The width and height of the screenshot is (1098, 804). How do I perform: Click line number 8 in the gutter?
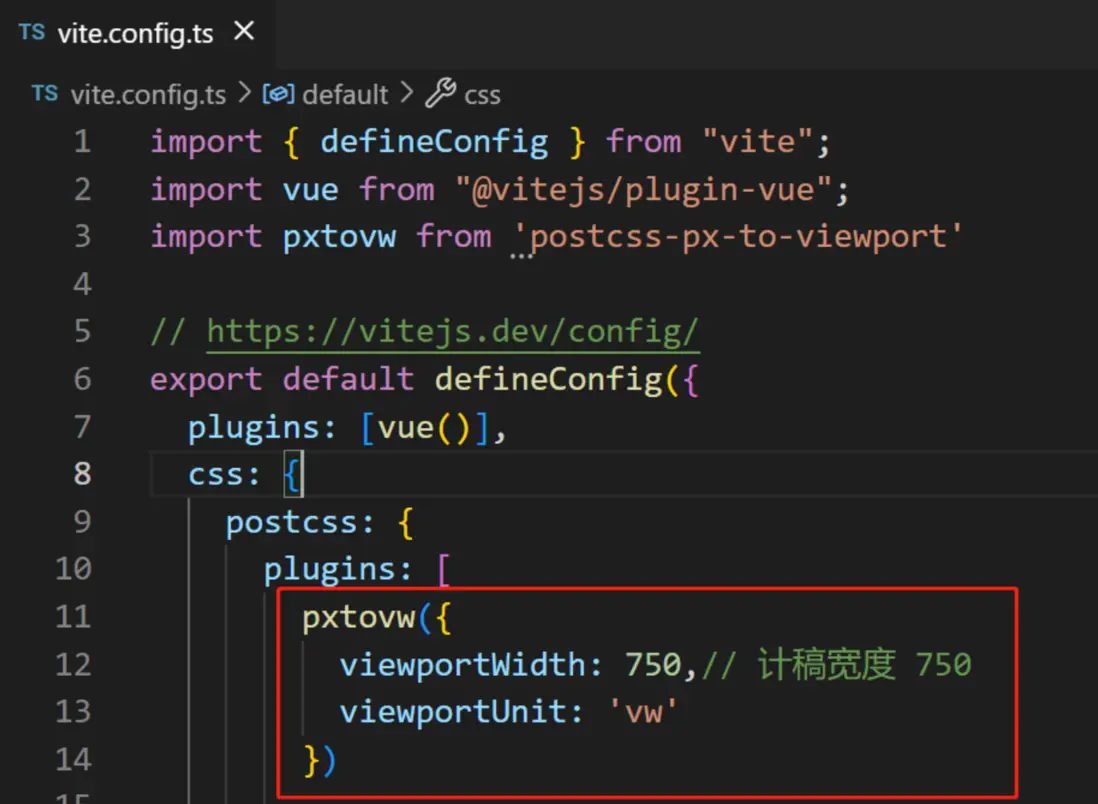82,474
